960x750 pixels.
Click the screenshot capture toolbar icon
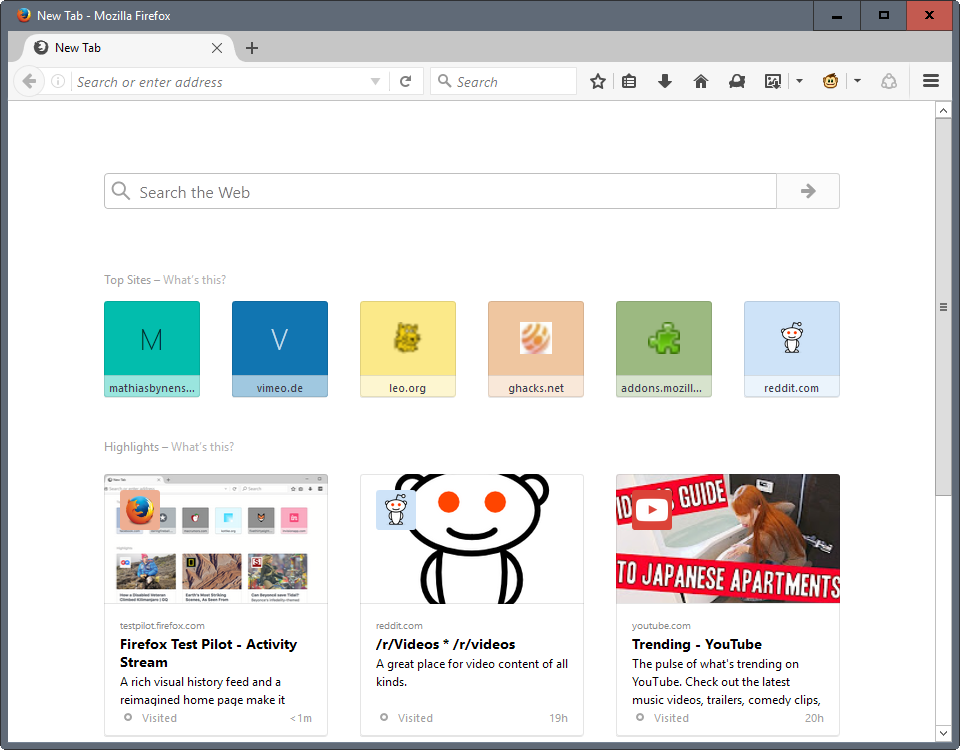click(x=773, y=81)
